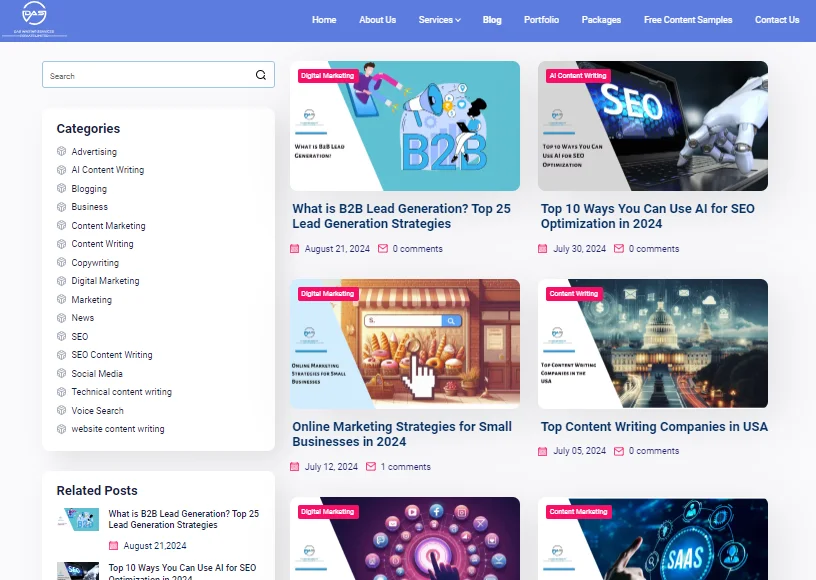This screenshot has height=580, width=816.
Task: Click the cube icon beside News
Action: coord(61,318)
